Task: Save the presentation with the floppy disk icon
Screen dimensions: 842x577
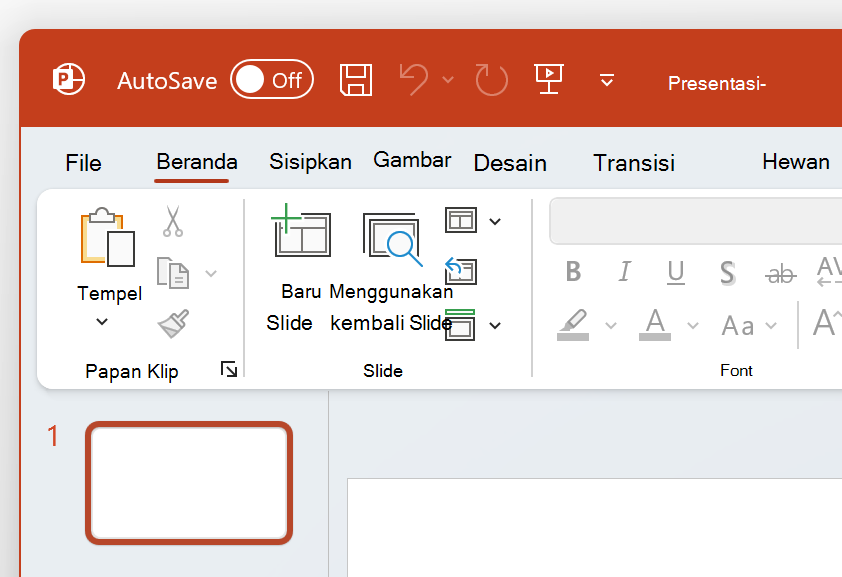Action: [x=355, y=80]
